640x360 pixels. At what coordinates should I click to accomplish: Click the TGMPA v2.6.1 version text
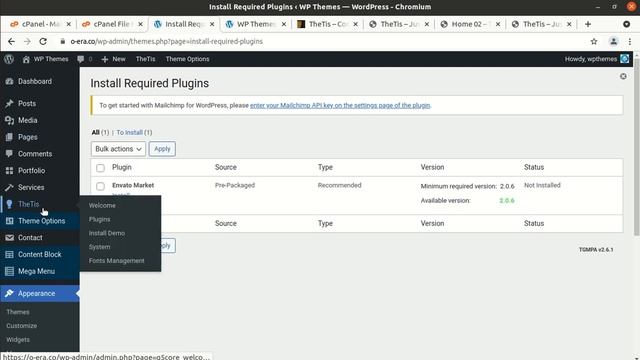(596, 249)
